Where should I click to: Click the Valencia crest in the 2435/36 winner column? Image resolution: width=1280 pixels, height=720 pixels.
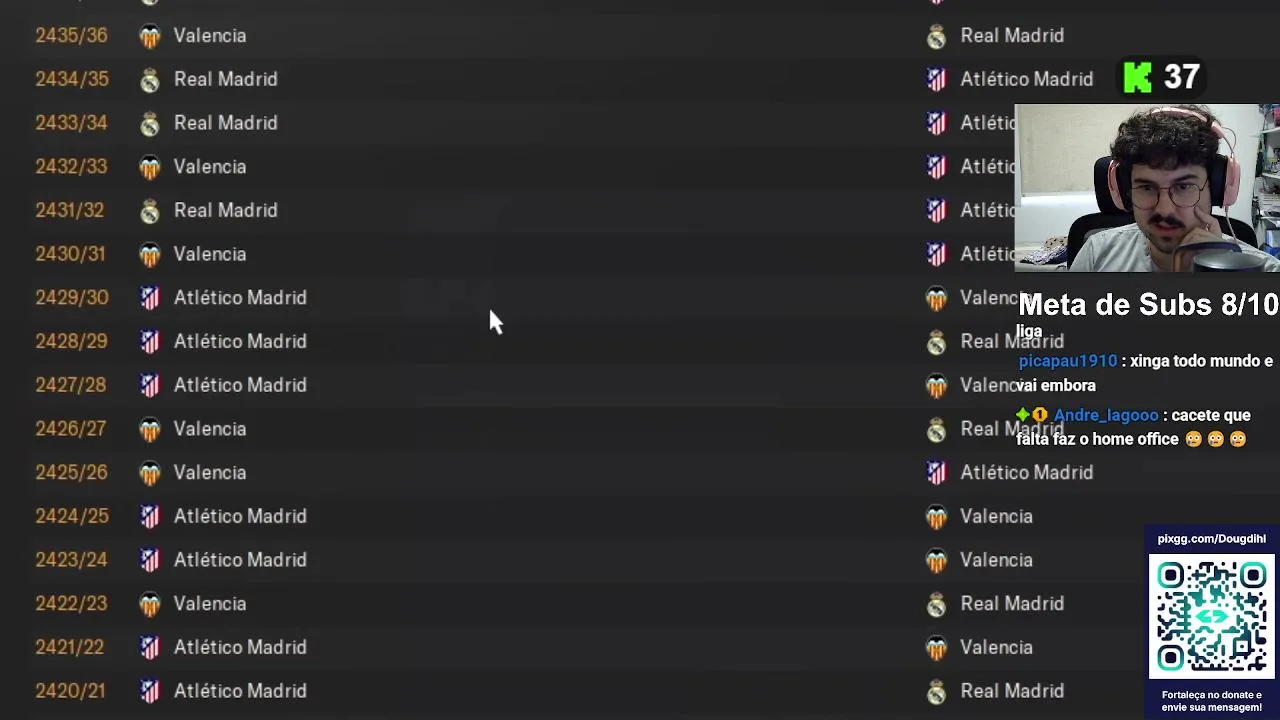click(150, 36)
